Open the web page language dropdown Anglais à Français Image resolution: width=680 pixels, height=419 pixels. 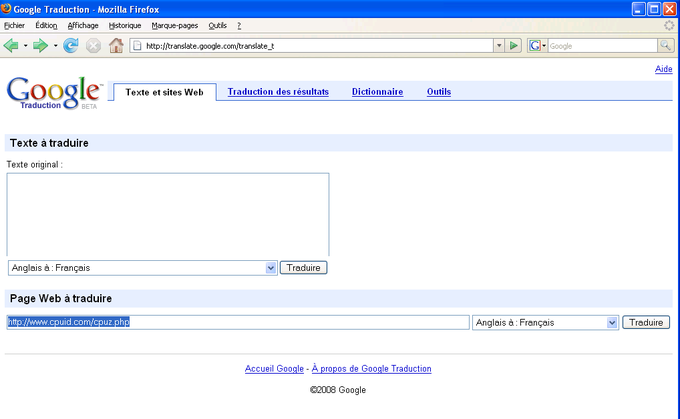click(545, 323)
